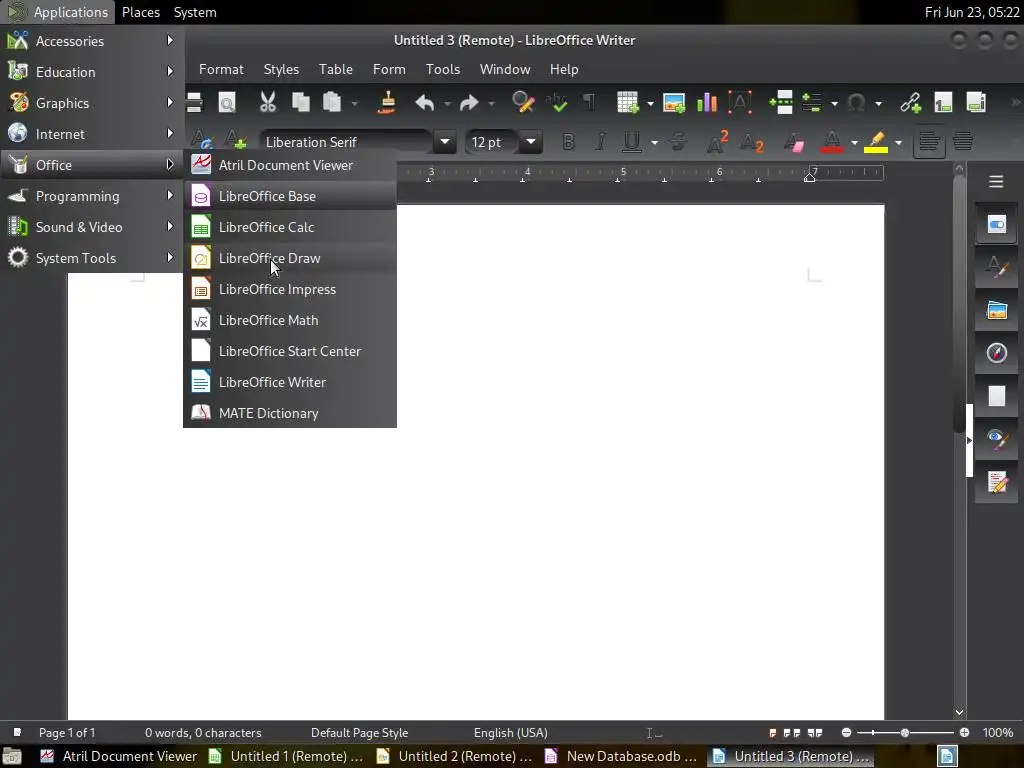Expand the Accessories application category

click(91, 40)
